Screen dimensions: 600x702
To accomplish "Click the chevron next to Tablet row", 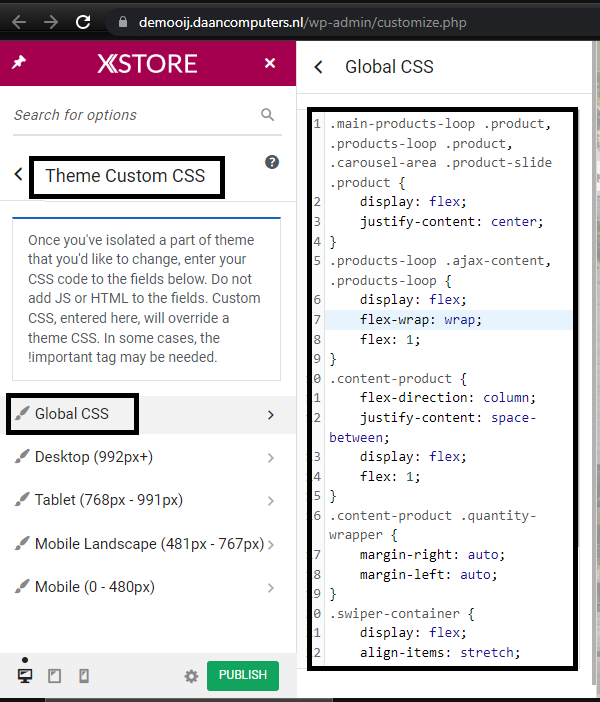I will (x=270, y=501).
